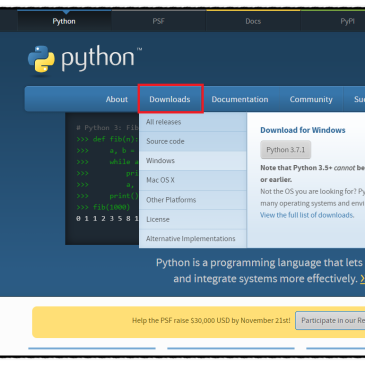Click the 'Help the PSF raise $30,000 USD' text
Screen dimensions: 365x365
coord(211,321)
